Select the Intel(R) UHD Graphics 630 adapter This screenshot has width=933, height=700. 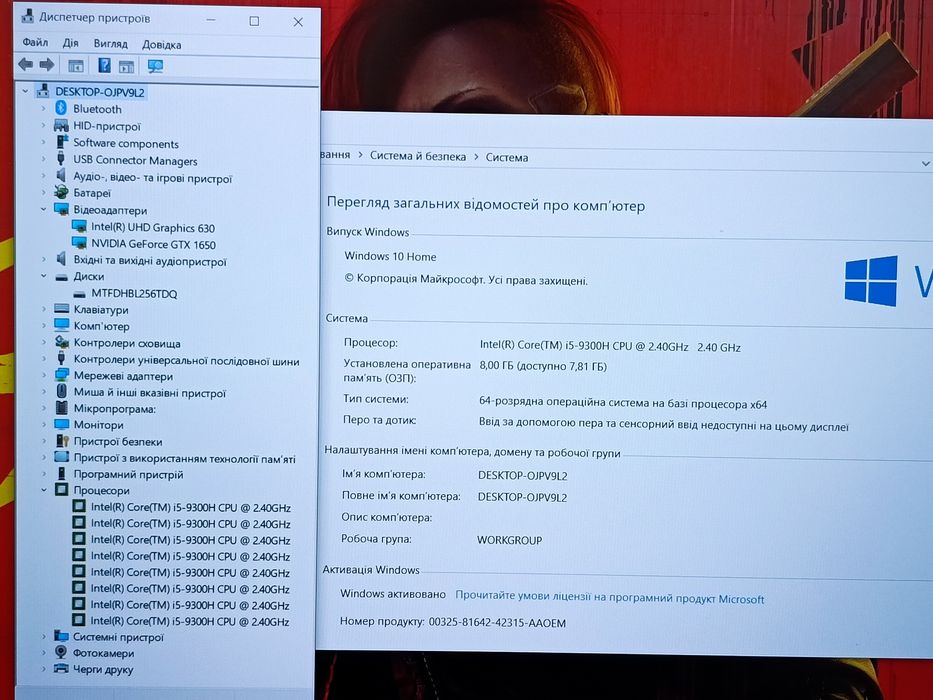point(152,227)
